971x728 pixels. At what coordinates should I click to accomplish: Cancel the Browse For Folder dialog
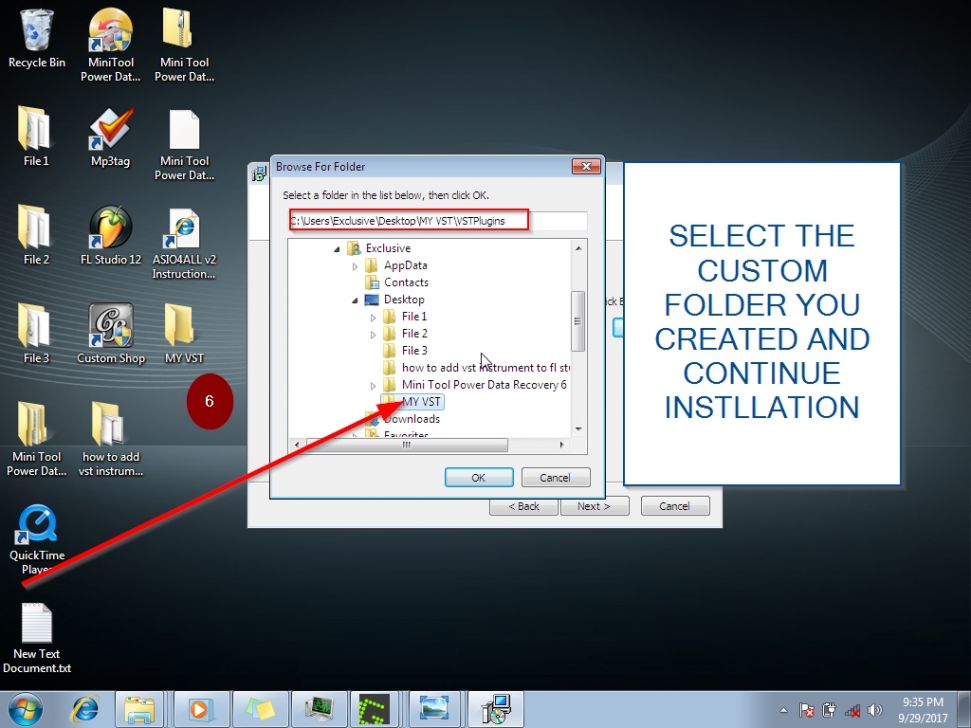(x=555, y=477)
